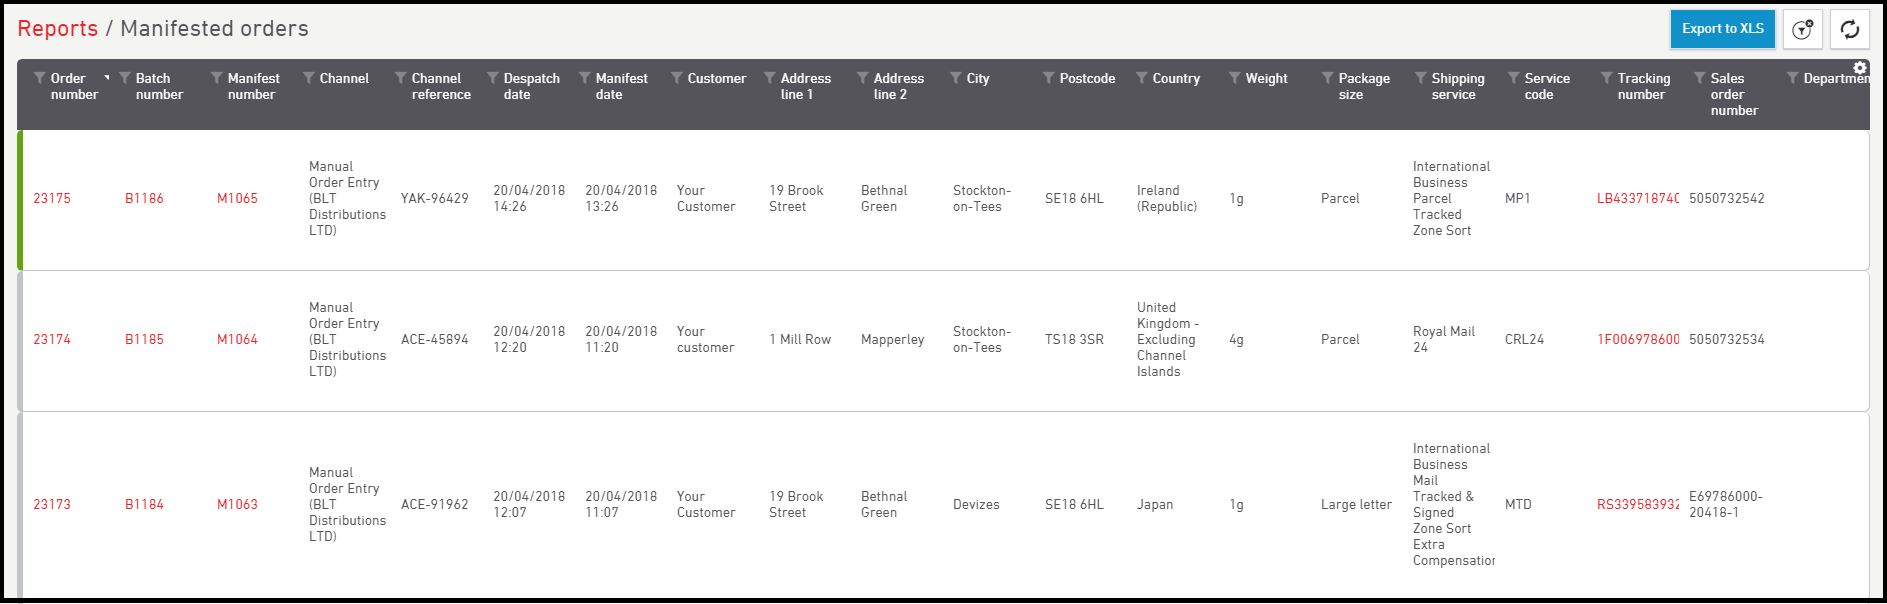Filter the Channel column funnel icon
This screenshot has width=1887, height=604.
pyautogui.click(x=309, y=78)
